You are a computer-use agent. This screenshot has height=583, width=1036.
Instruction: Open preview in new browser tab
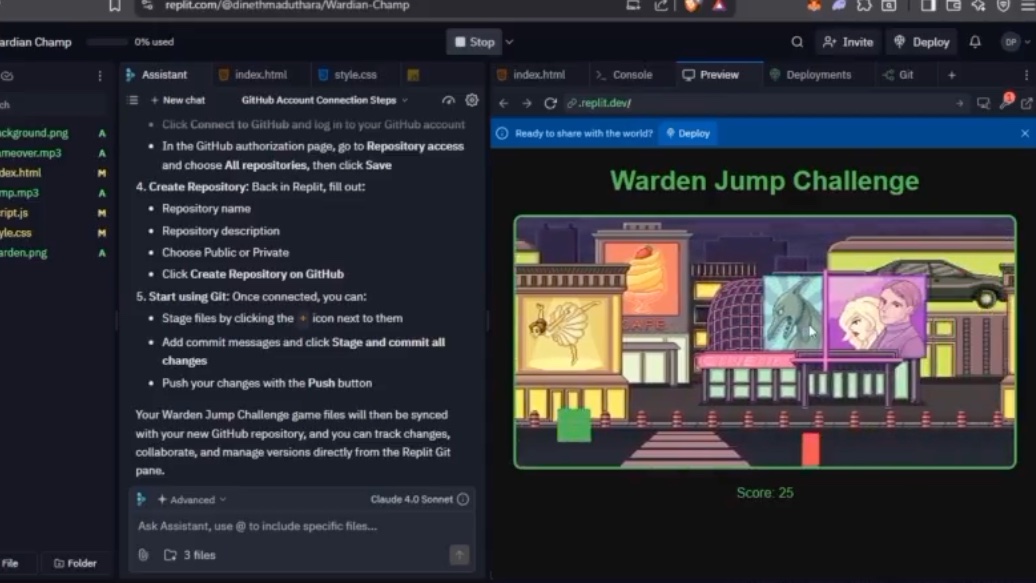[x=1026, y=103]
